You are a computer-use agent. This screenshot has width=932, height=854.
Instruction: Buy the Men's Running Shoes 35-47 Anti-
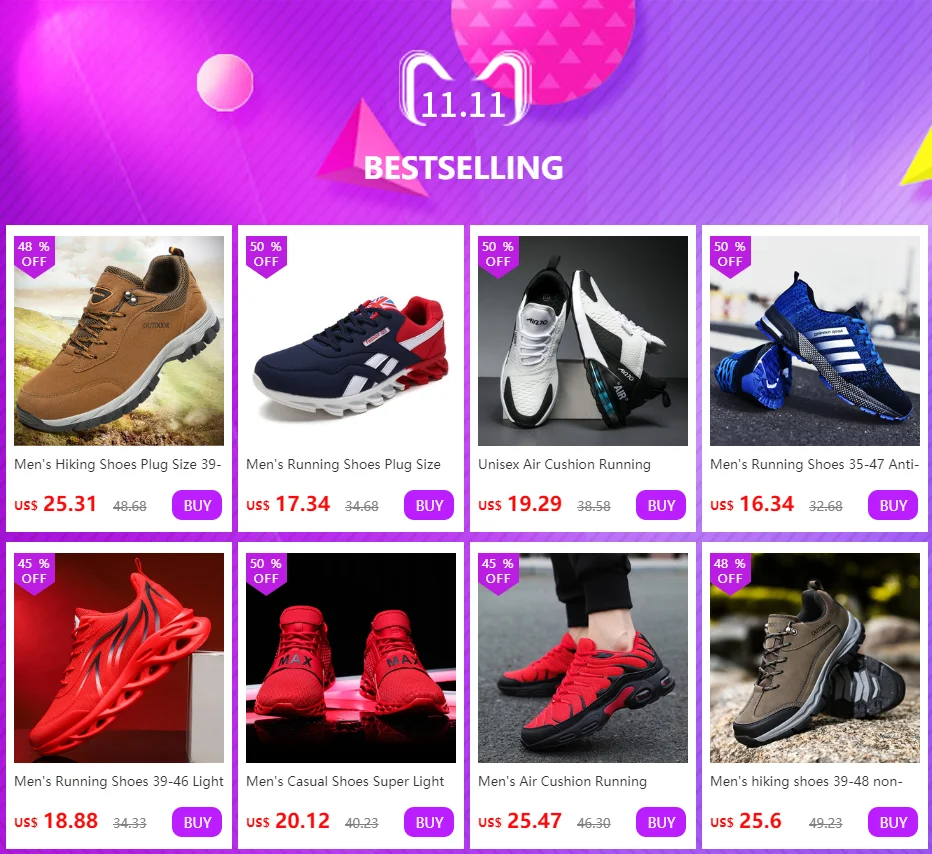coord(893,505)
